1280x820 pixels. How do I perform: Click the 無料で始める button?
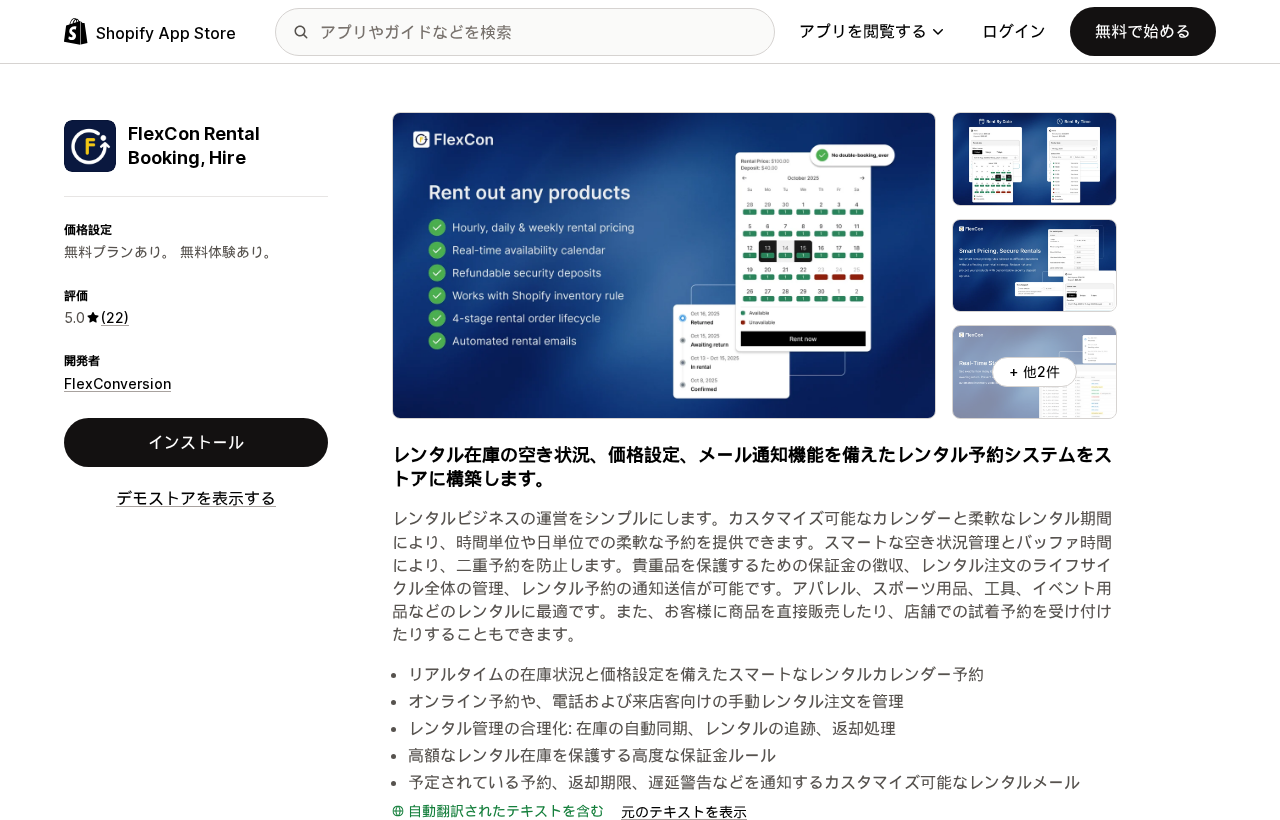[x=1143, y=32]
